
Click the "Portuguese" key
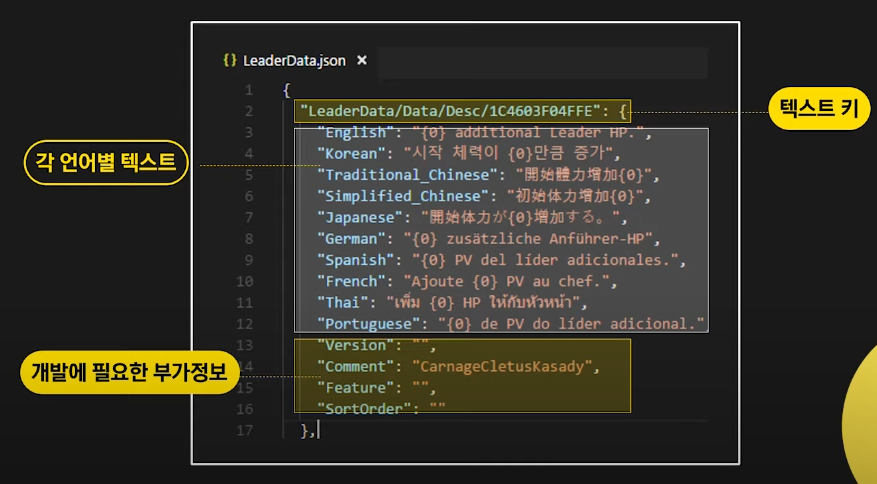(369, 324)
